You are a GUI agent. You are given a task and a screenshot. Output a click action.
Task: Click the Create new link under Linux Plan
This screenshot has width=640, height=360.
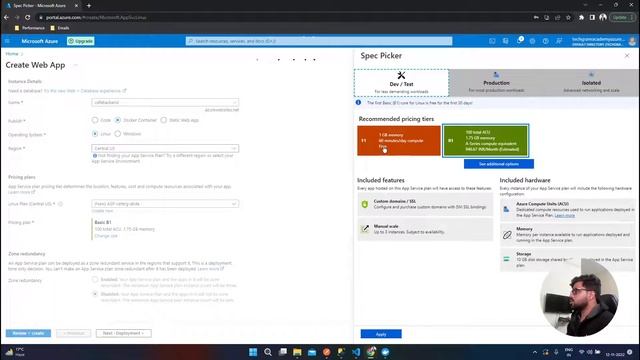102,211
